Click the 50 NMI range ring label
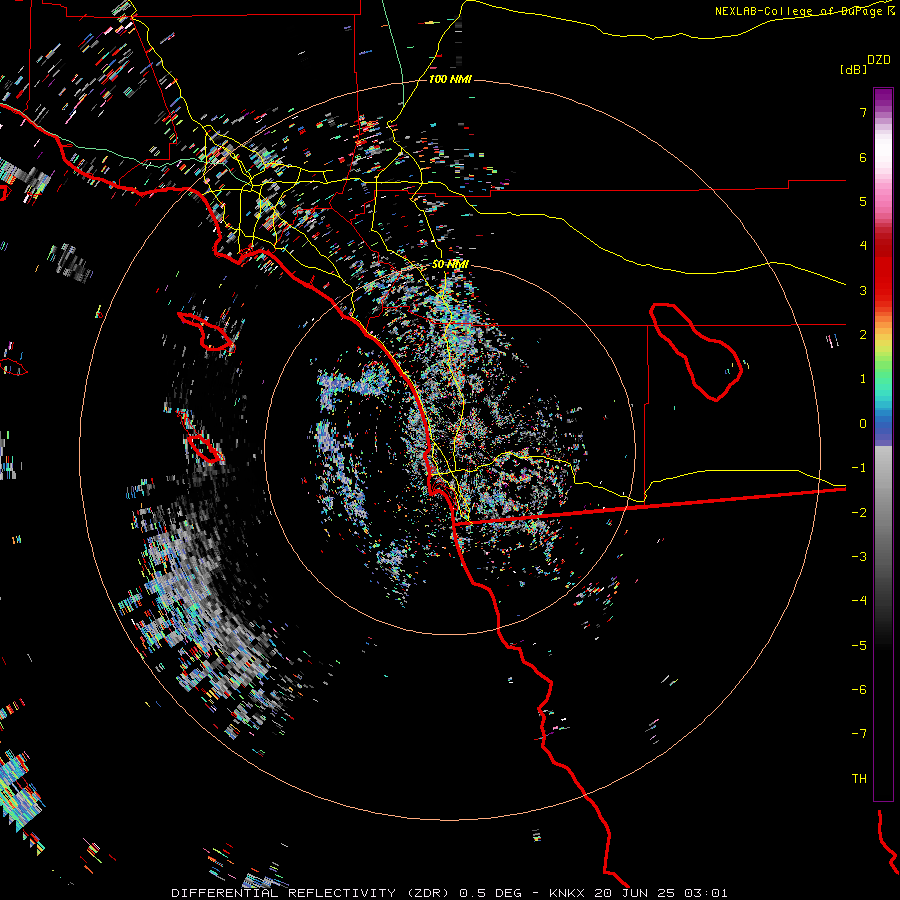The height and width of the screenshot is (900, 900). coord(450,264)
